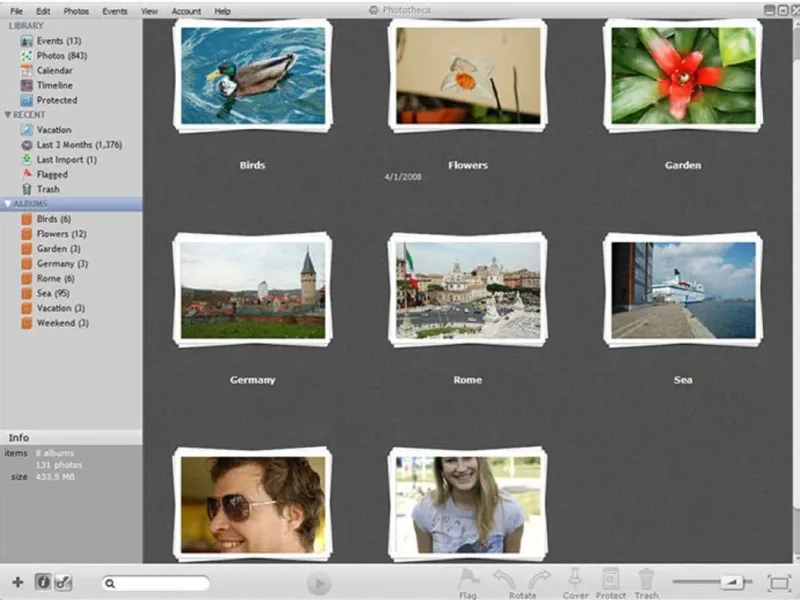
Task: Click the Protect icon in toolbar
Action: 610,579
